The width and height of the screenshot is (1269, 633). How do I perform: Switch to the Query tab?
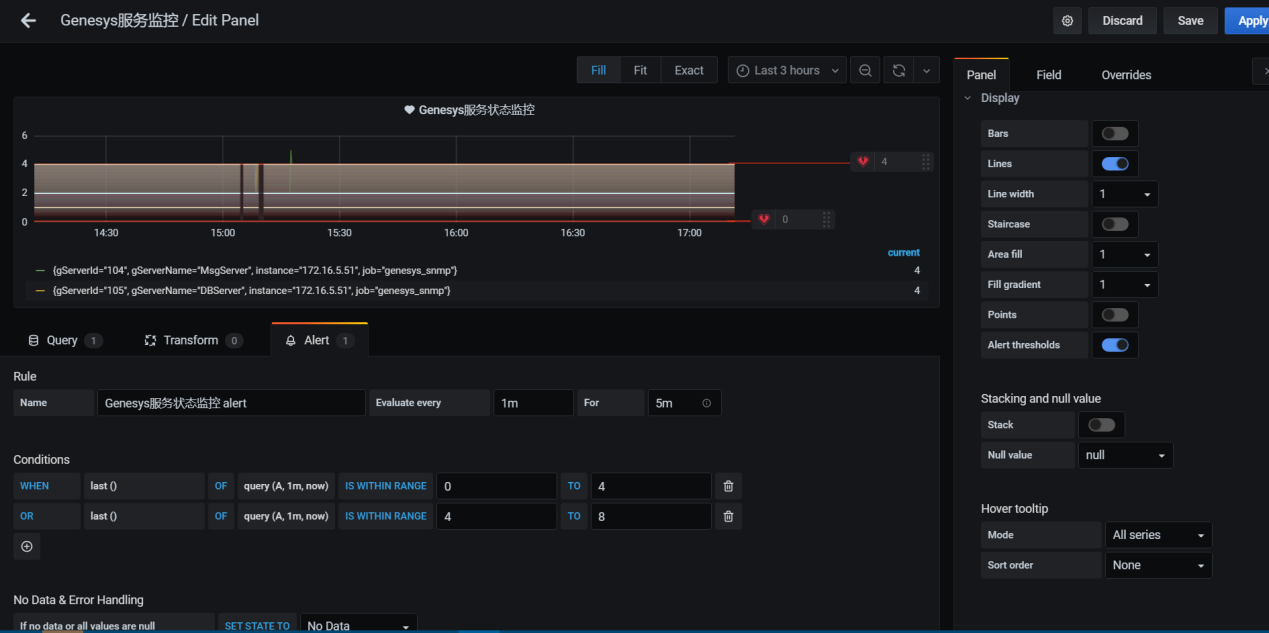point(63,340)
